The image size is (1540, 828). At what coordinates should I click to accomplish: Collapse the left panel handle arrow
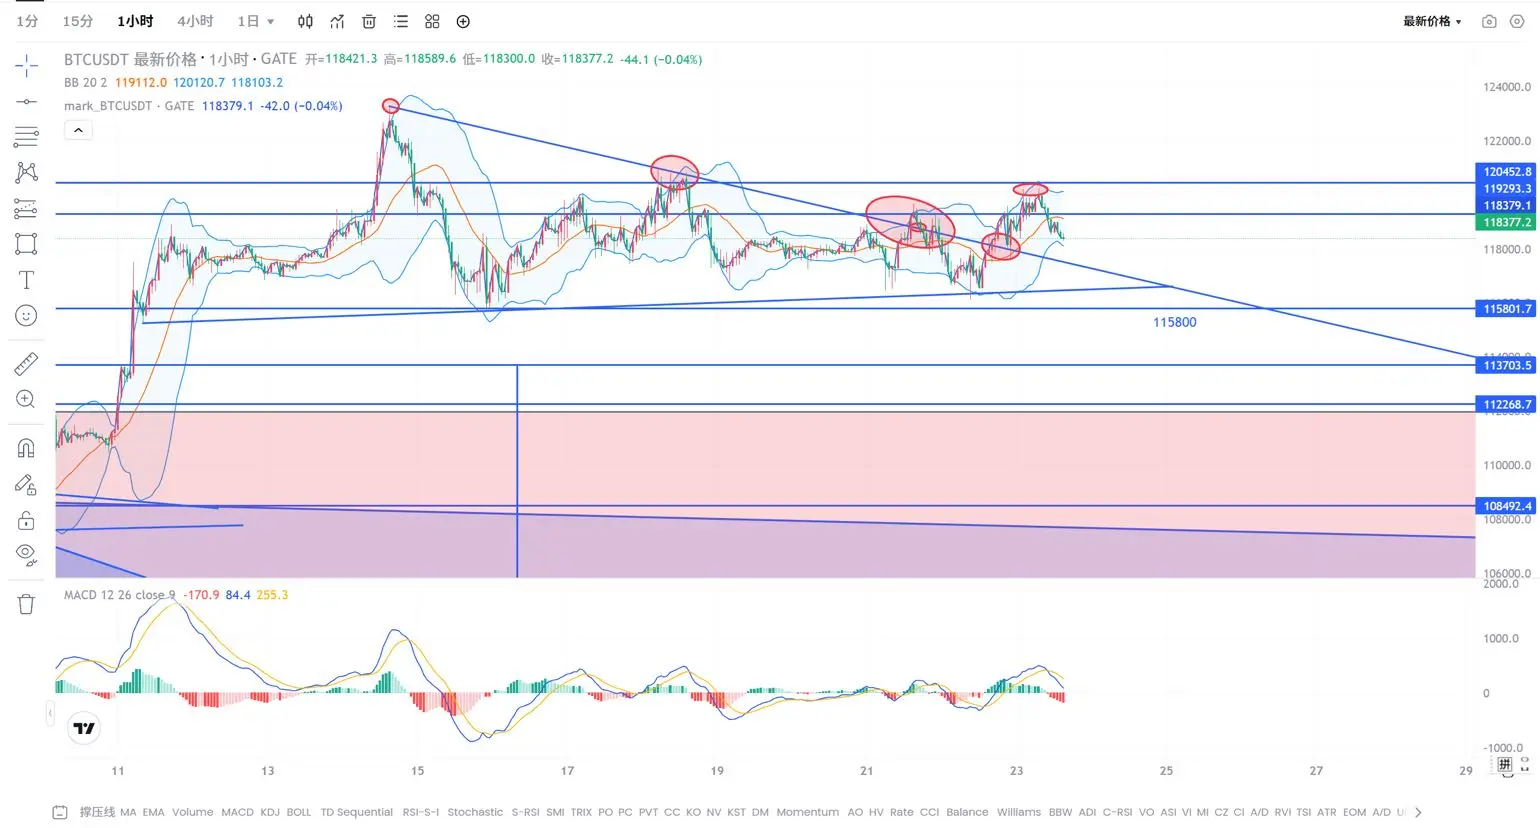click(x=50, y=713)
